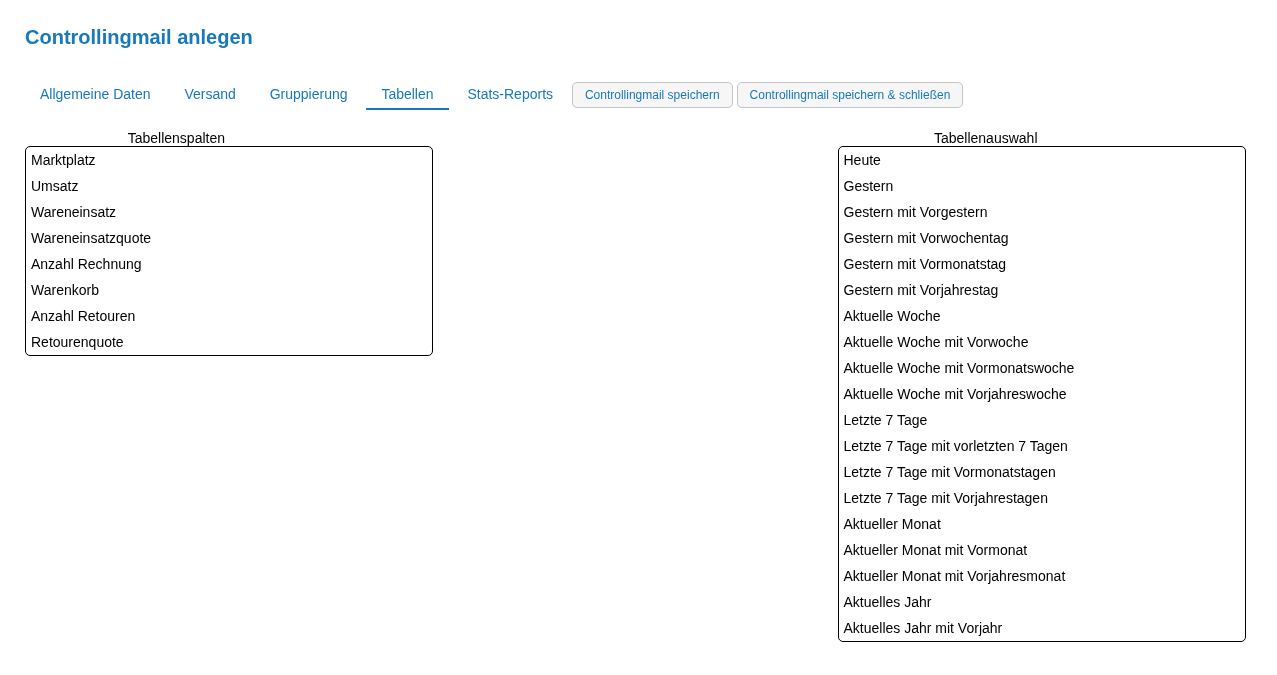This screenshot has width=1277, height=675.
Task: Select Gestern mit Vorjahrestag entry
Action: tap(920, 290)
